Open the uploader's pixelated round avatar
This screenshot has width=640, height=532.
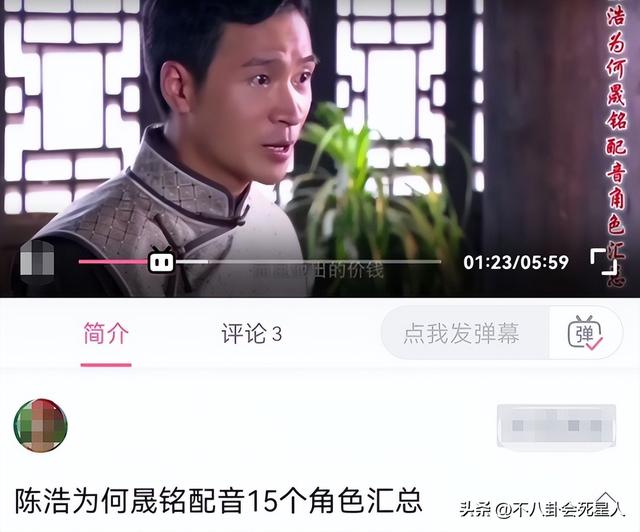(40, 425)
